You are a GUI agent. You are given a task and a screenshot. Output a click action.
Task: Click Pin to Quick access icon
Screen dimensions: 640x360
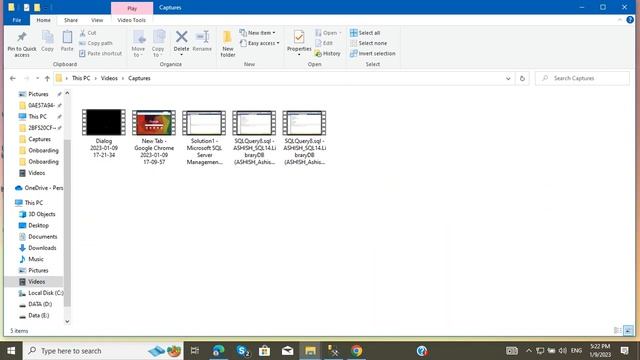pyautogui.click(x=22, y=38)
